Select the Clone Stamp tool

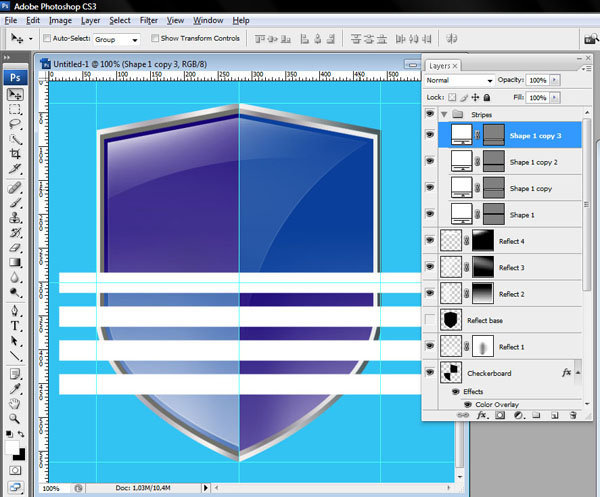pyautogui.click(x=15, y=218)
